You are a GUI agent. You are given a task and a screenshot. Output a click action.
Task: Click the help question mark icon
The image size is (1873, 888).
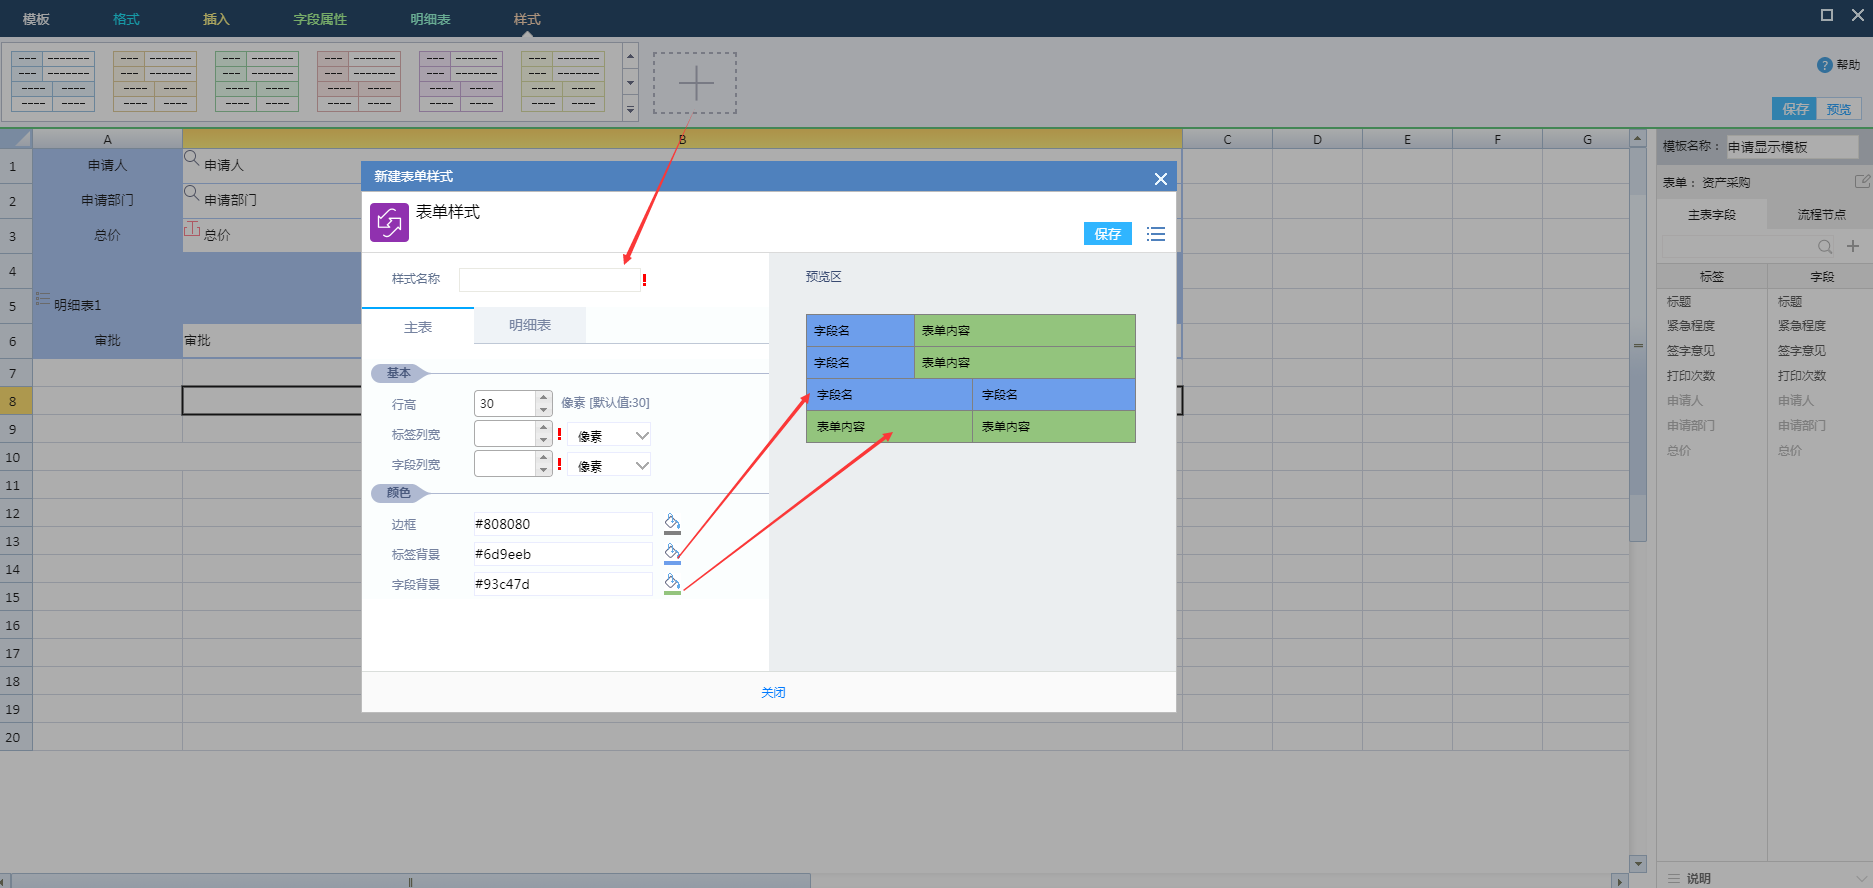click(1824, 65)
